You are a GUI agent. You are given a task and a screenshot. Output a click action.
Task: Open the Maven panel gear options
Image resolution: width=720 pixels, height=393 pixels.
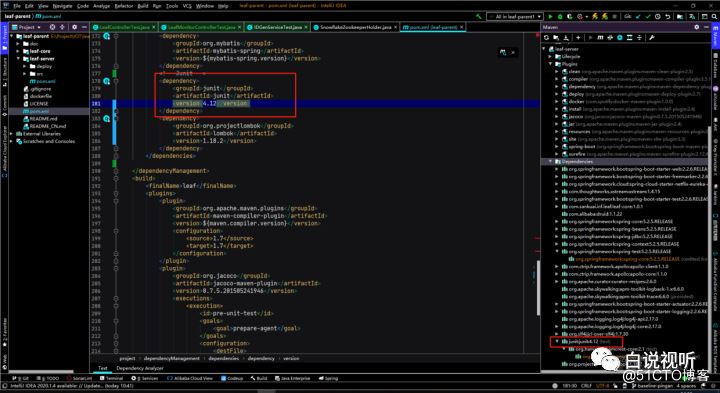click(x=697, y=27)
